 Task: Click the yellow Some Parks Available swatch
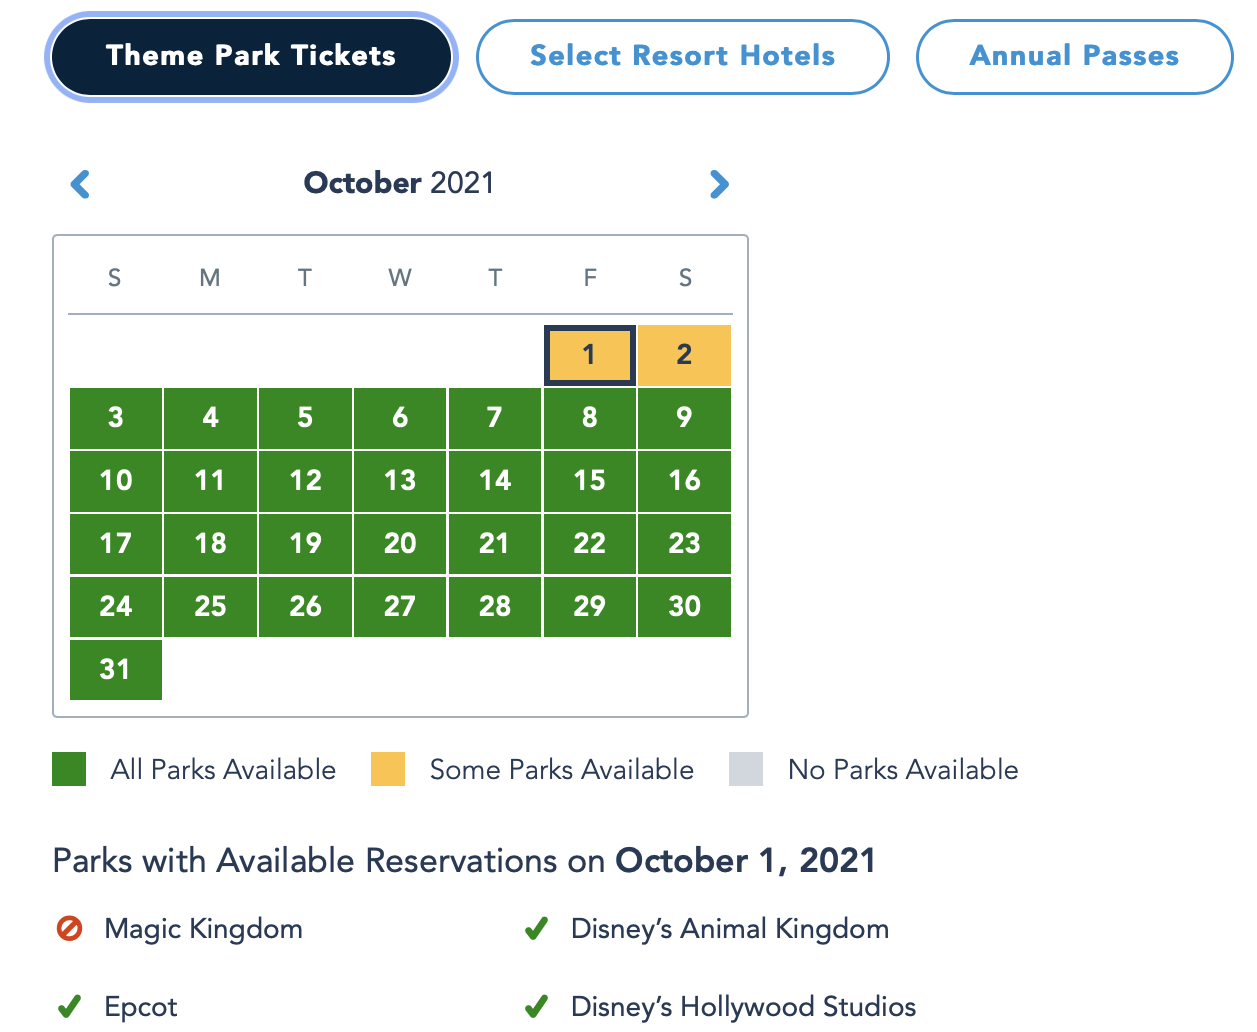[x=388, y=769]
